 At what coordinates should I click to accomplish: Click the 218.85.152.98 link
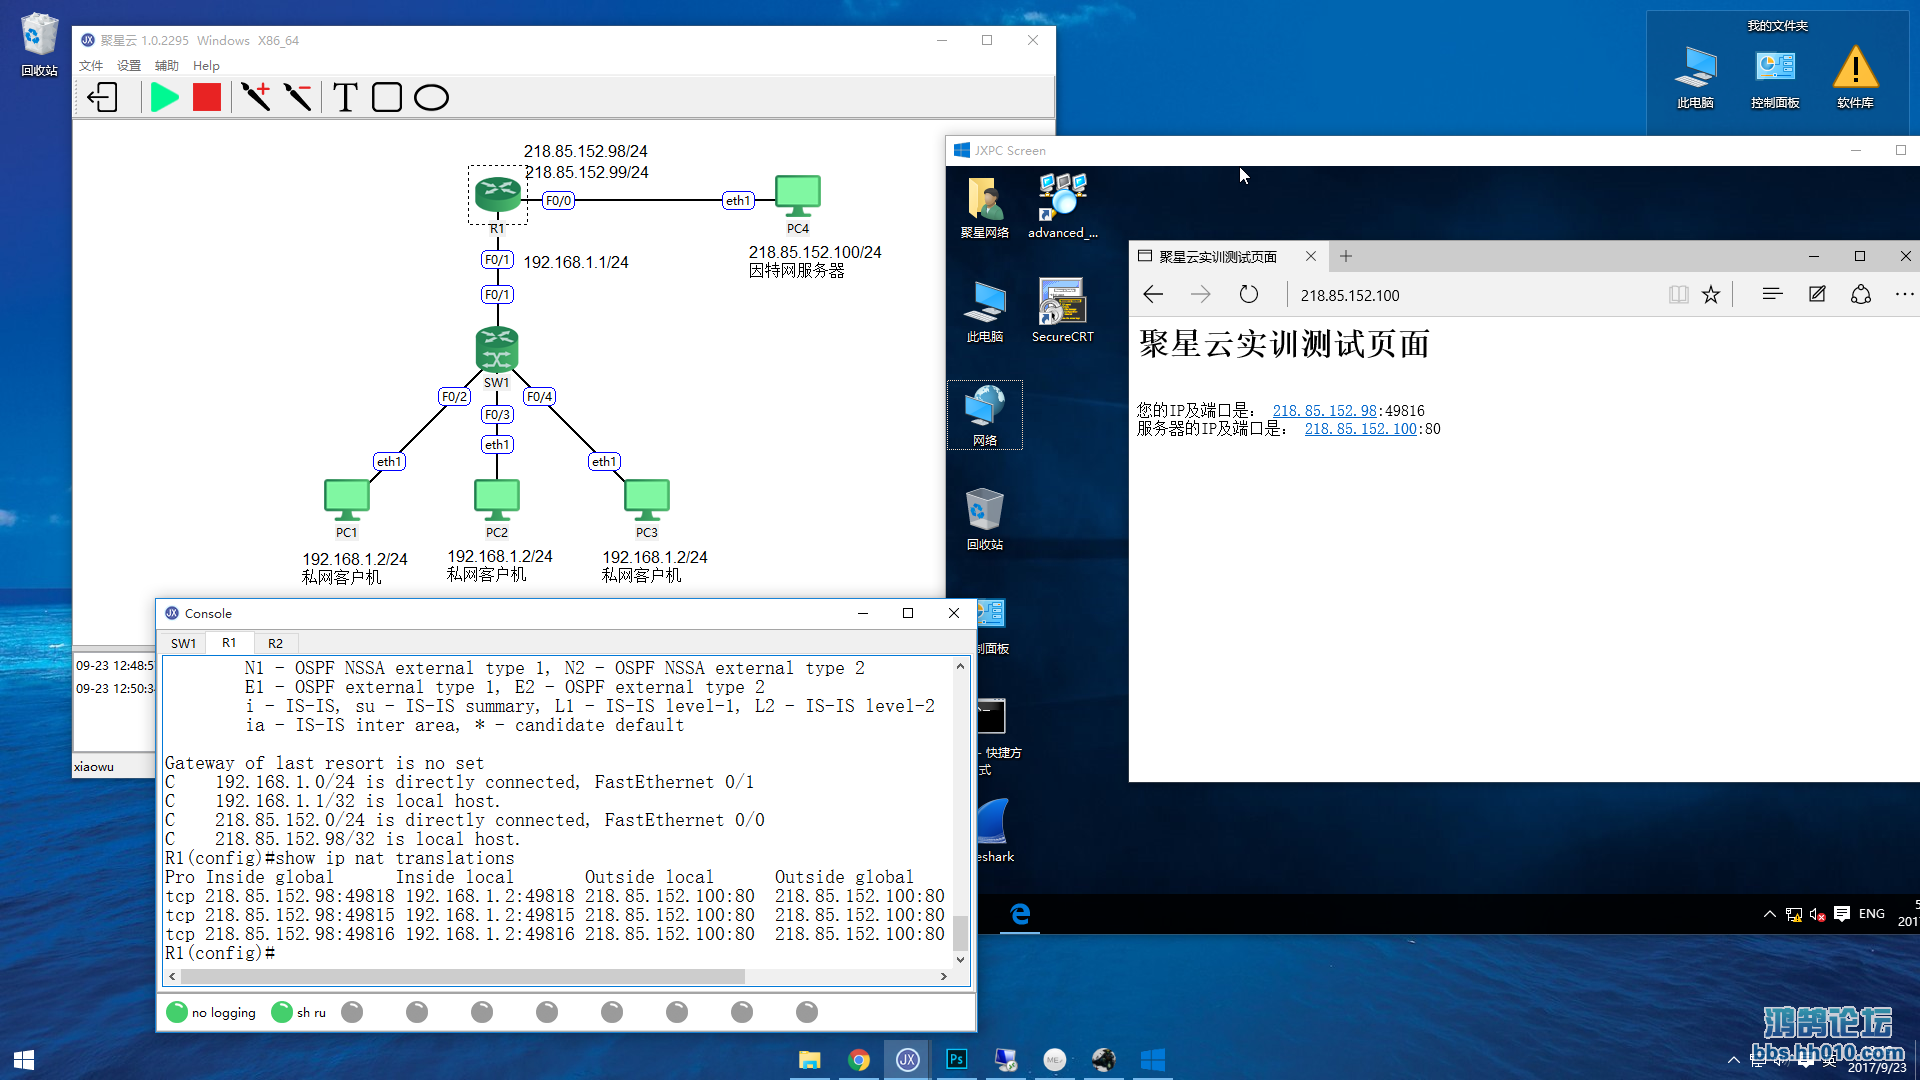(x=1324, y=411)
